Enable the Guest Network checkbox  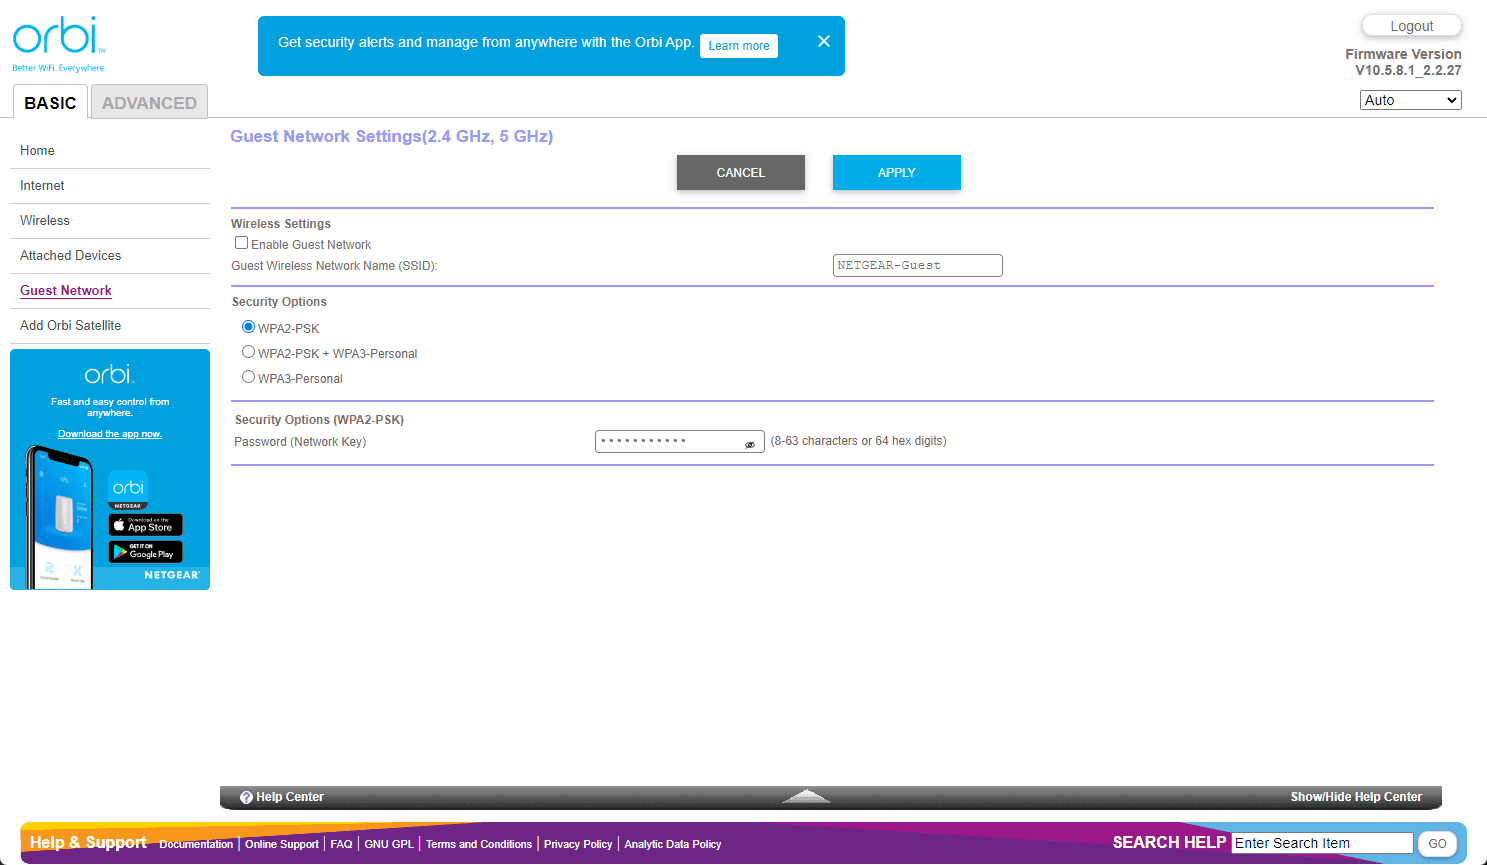241,243
